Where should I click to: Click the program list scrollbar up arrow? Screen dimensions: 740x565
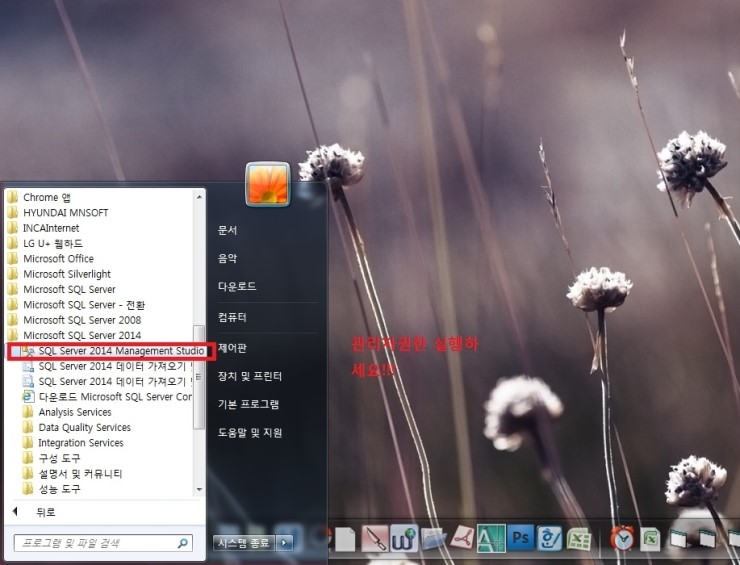[x=199, y=196]
